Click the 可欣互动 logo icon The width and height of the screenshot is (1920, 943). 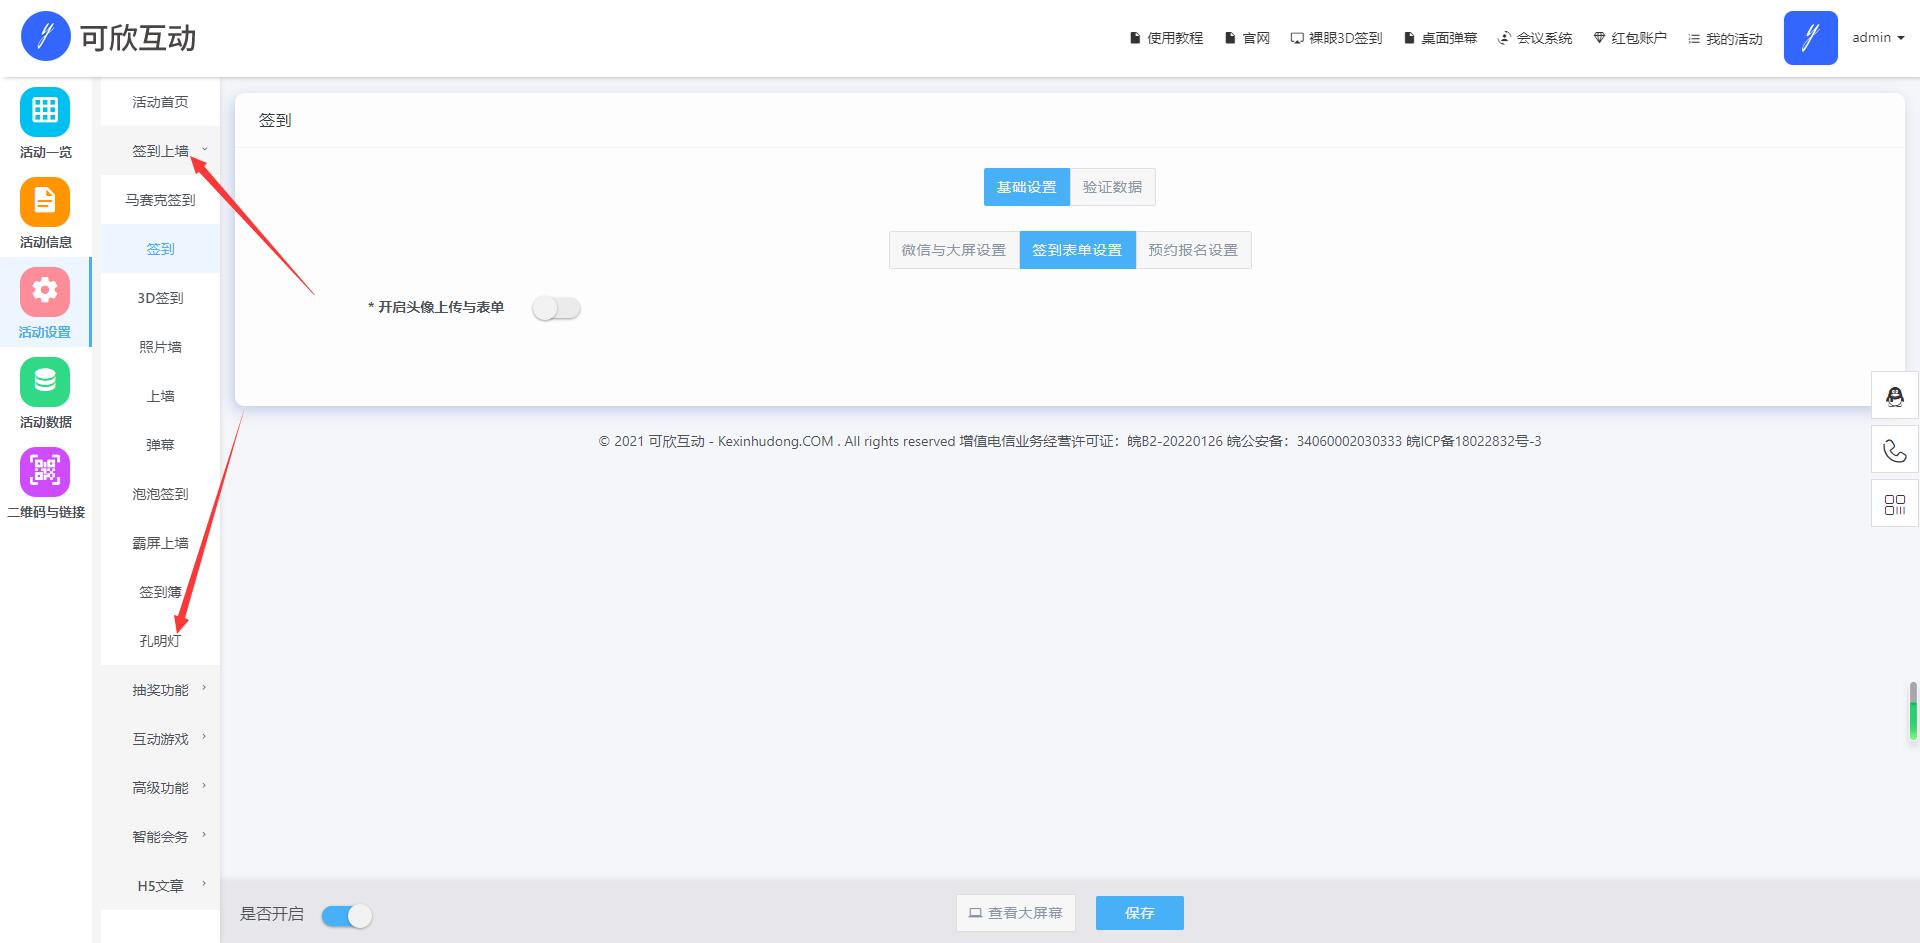[x=45, y=37]
